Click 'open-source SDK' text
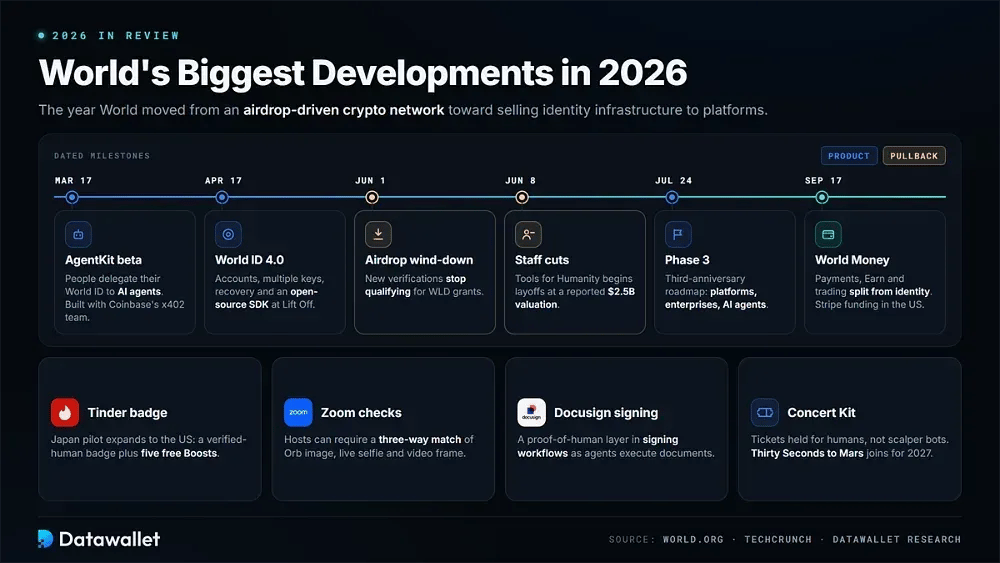 (x=266, y=298)
